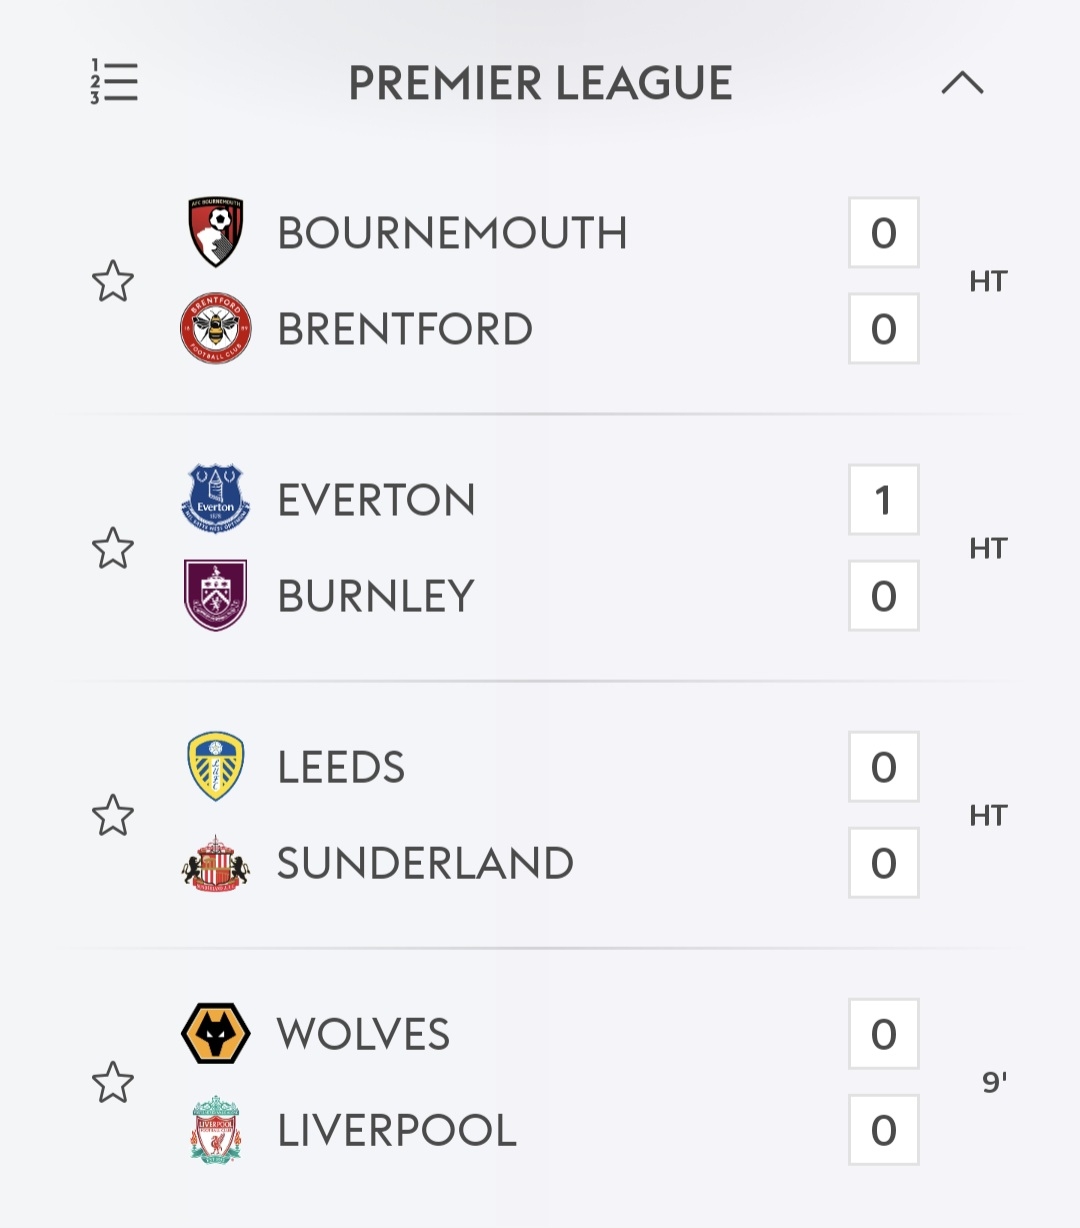Tap Everton's score box showing 1

883,500
